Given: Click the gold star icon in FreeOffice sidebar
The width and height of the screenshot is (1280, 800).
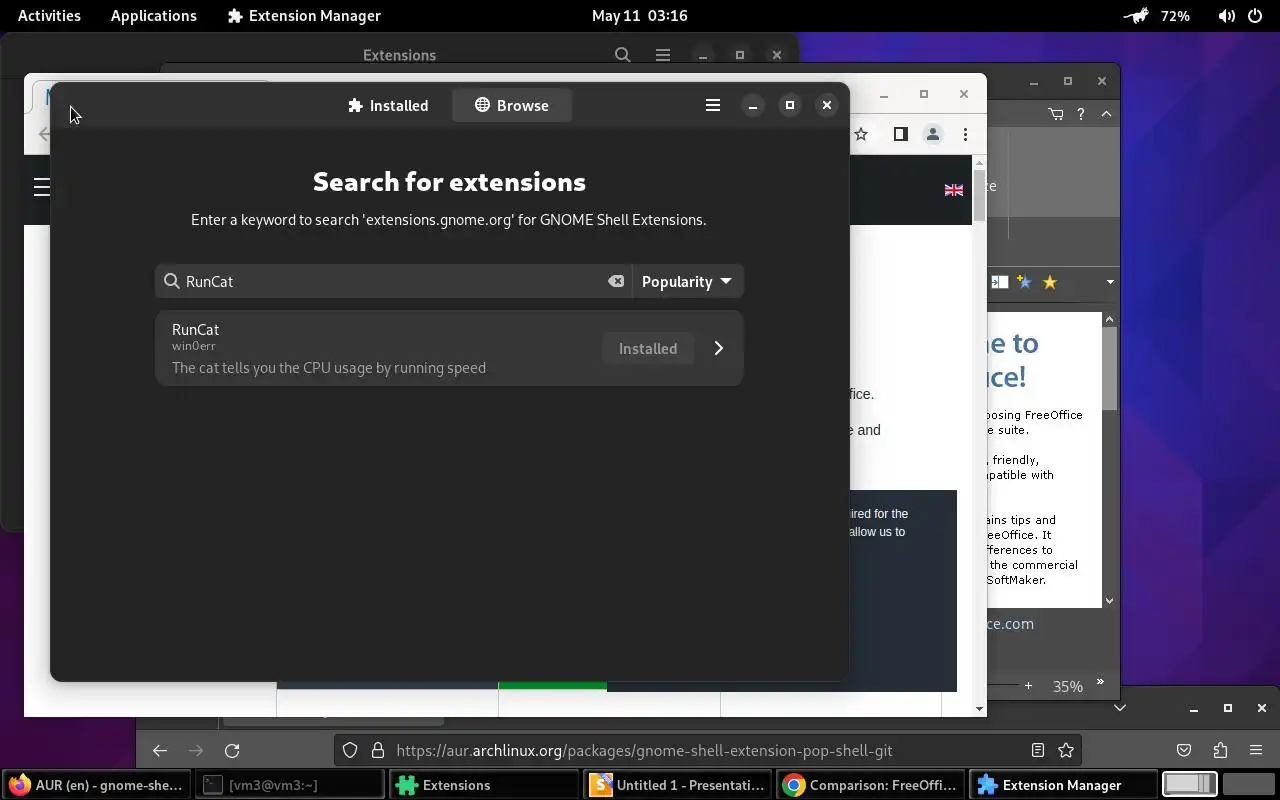Looking at the screenshot, I should (1049, 282).
